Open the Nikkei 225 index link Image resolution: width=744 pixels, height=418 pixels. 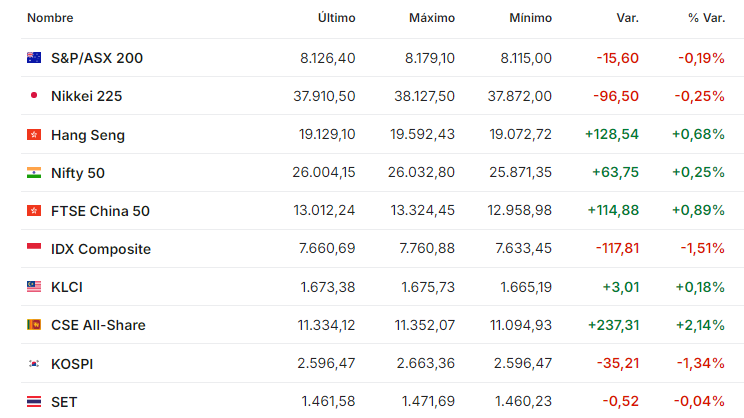pyautogui.click(x=86, y=96)
